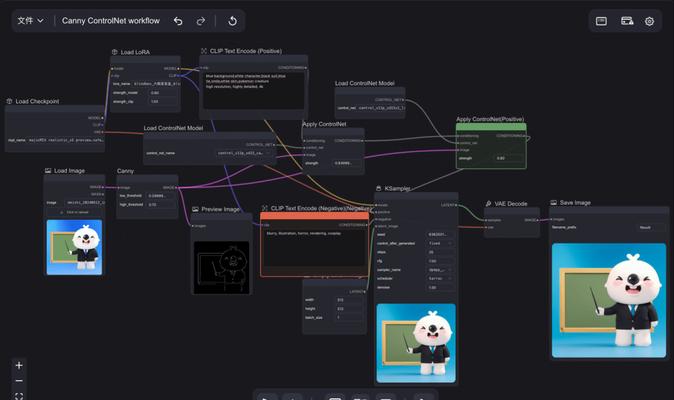The image size is (674, 400).
Task: Click the CLIP Text Encode (Negative) node icon
Action: pyautogui.click(x=265, y=208)
